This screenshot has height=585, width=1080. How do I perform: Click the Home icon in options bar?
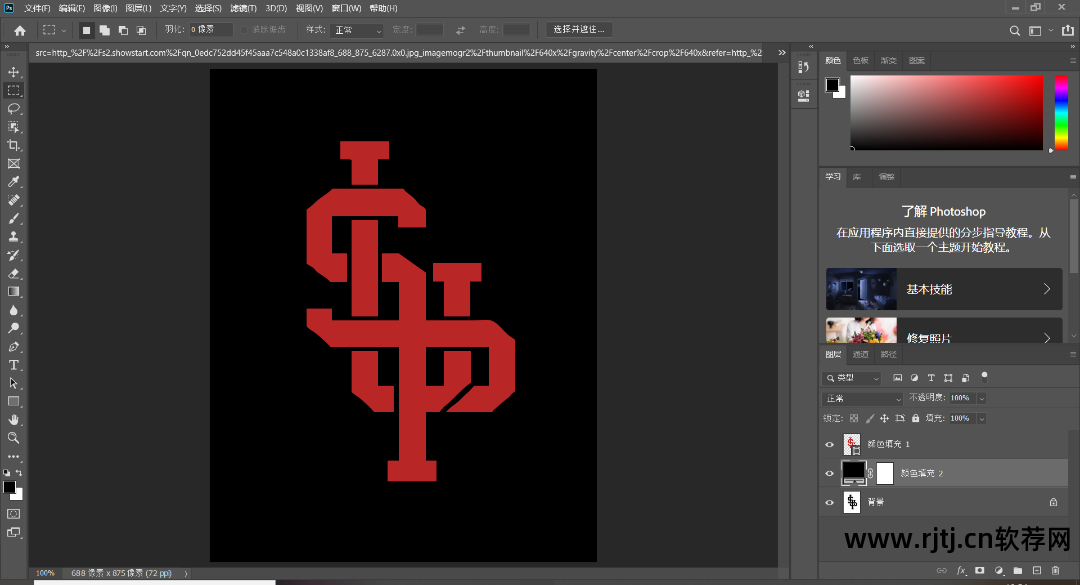(x=20, y=30)
